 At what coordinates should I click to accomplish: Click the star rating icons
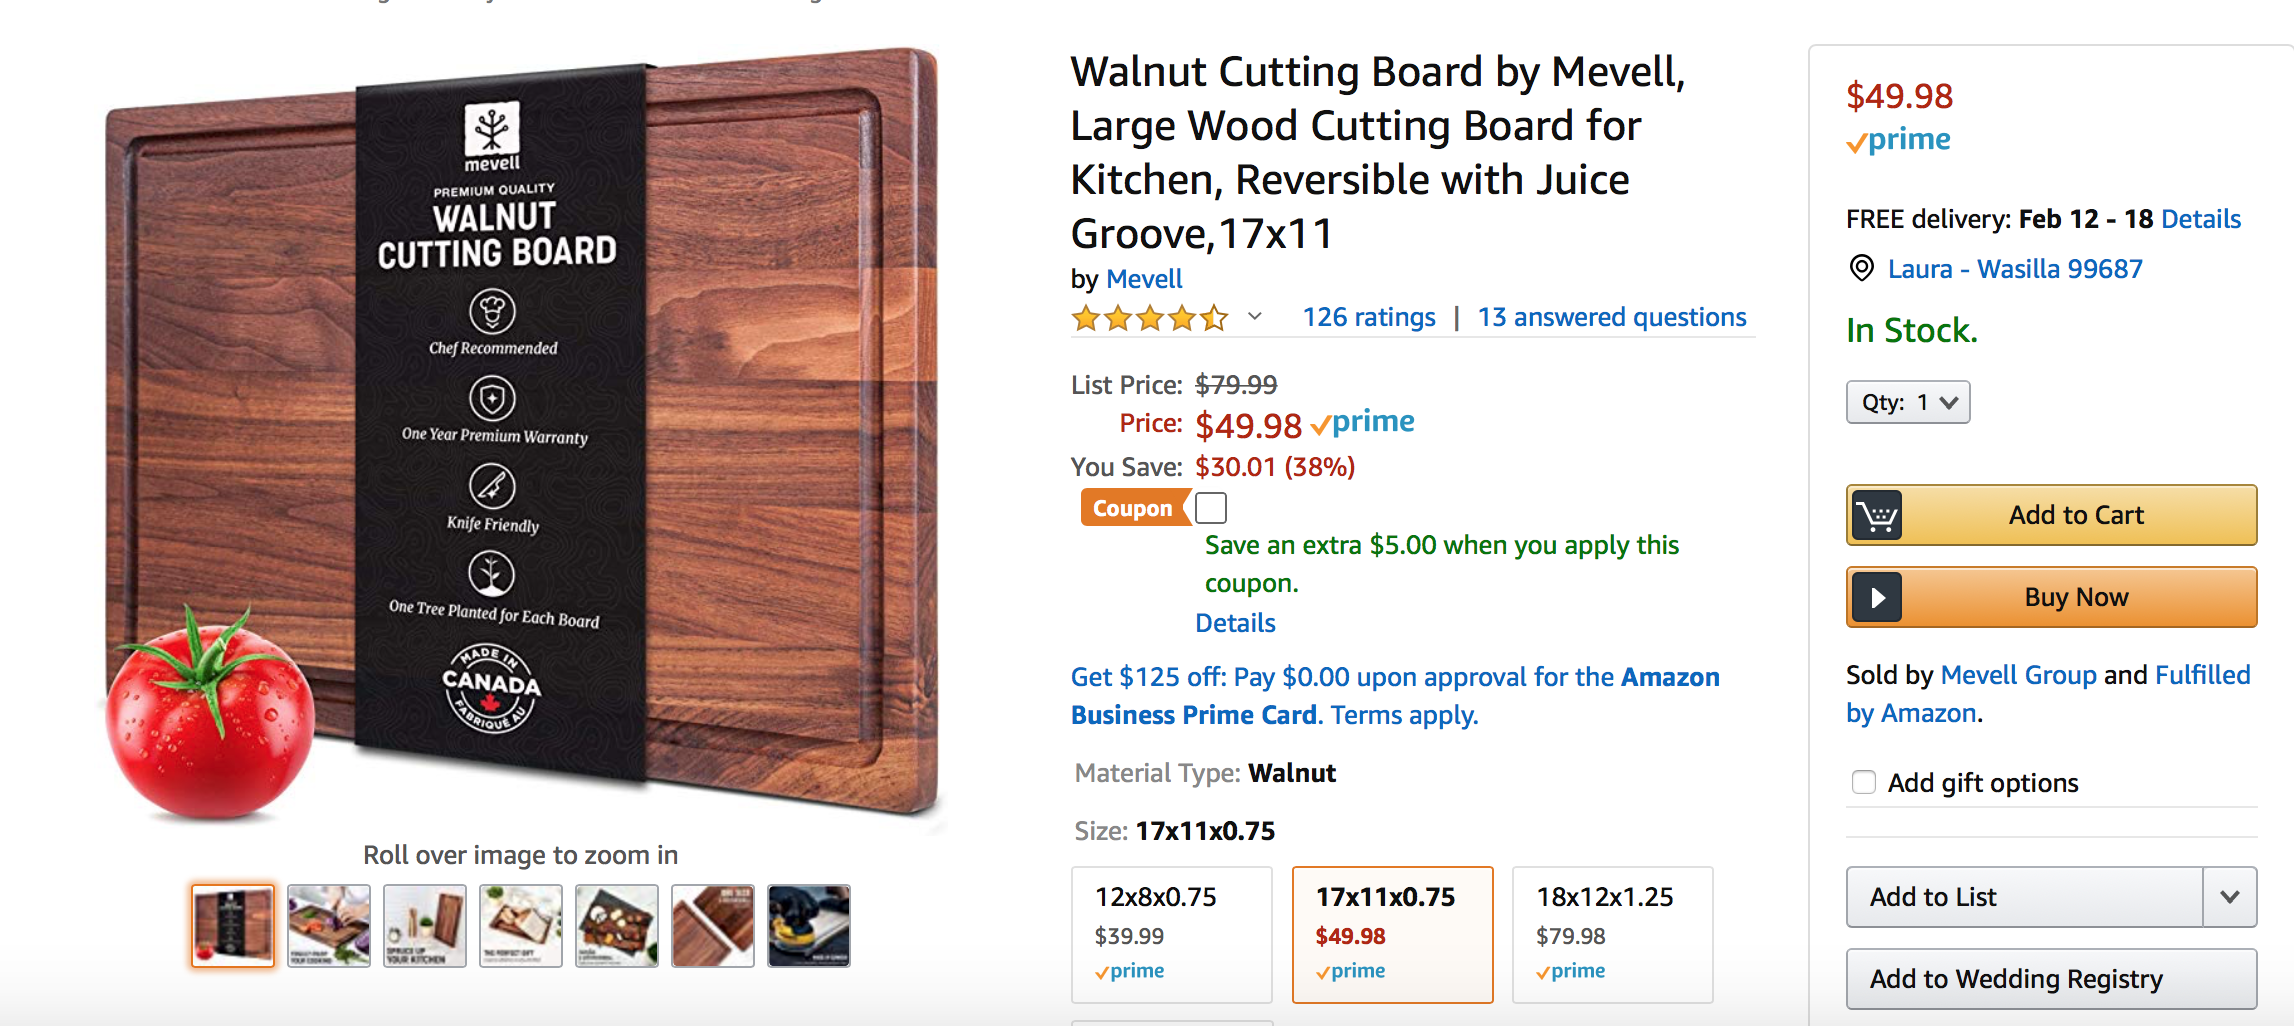pos(1149,319)
